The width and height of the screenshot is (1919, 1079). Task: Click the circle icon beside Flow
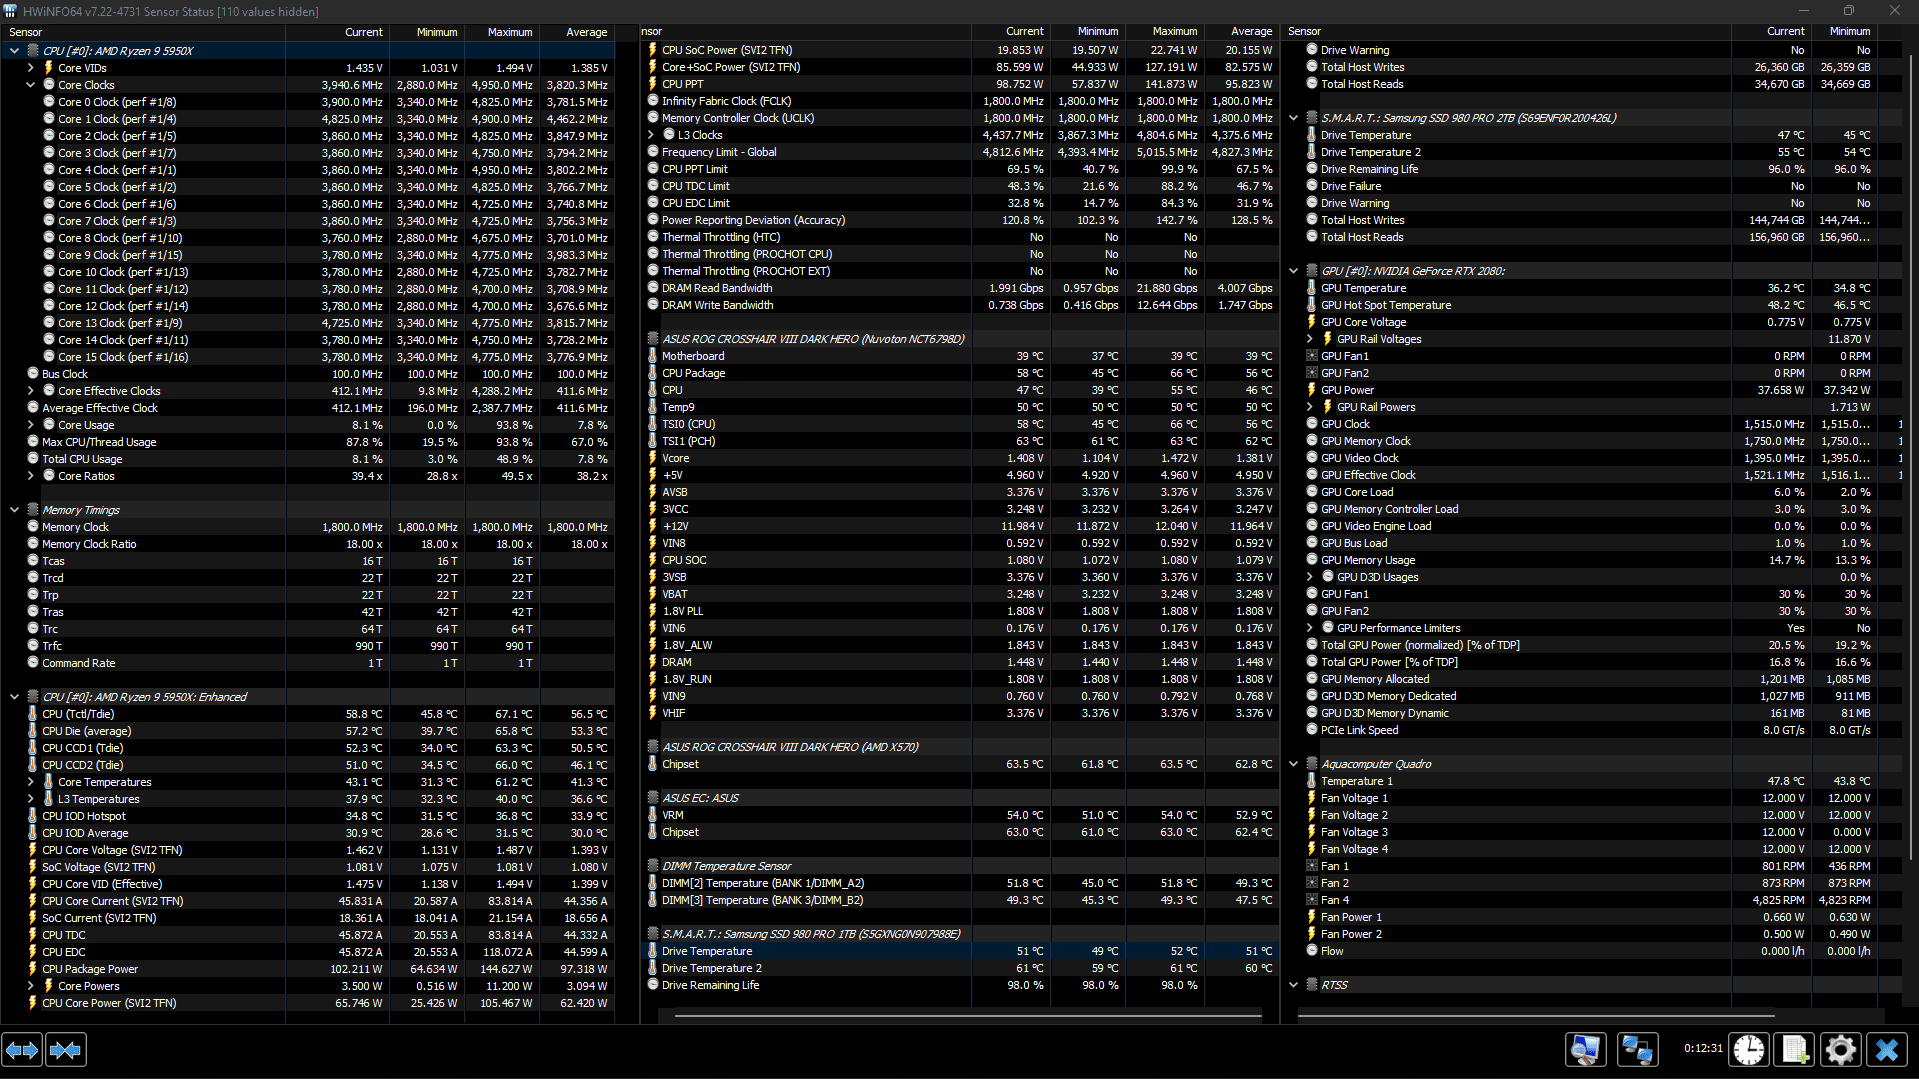coord(1312,951)
